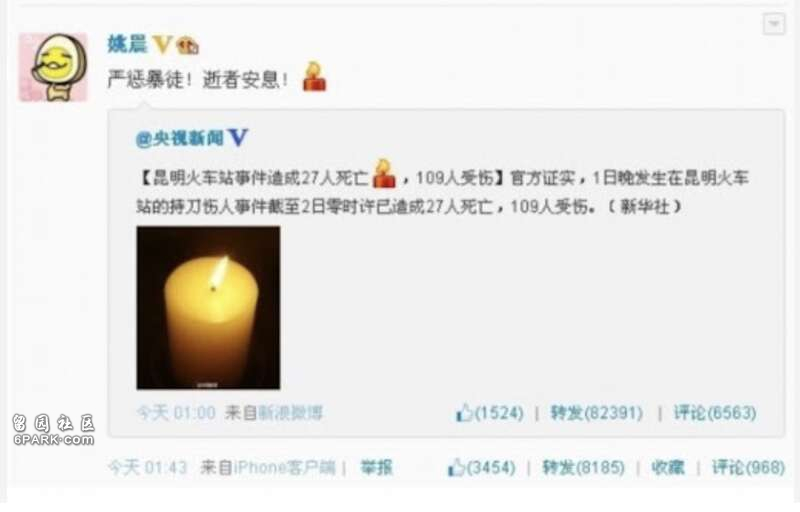800x512 pixels.
Task: Open the quoted post's 今天 01:00 timestamp
Action: 176,413
